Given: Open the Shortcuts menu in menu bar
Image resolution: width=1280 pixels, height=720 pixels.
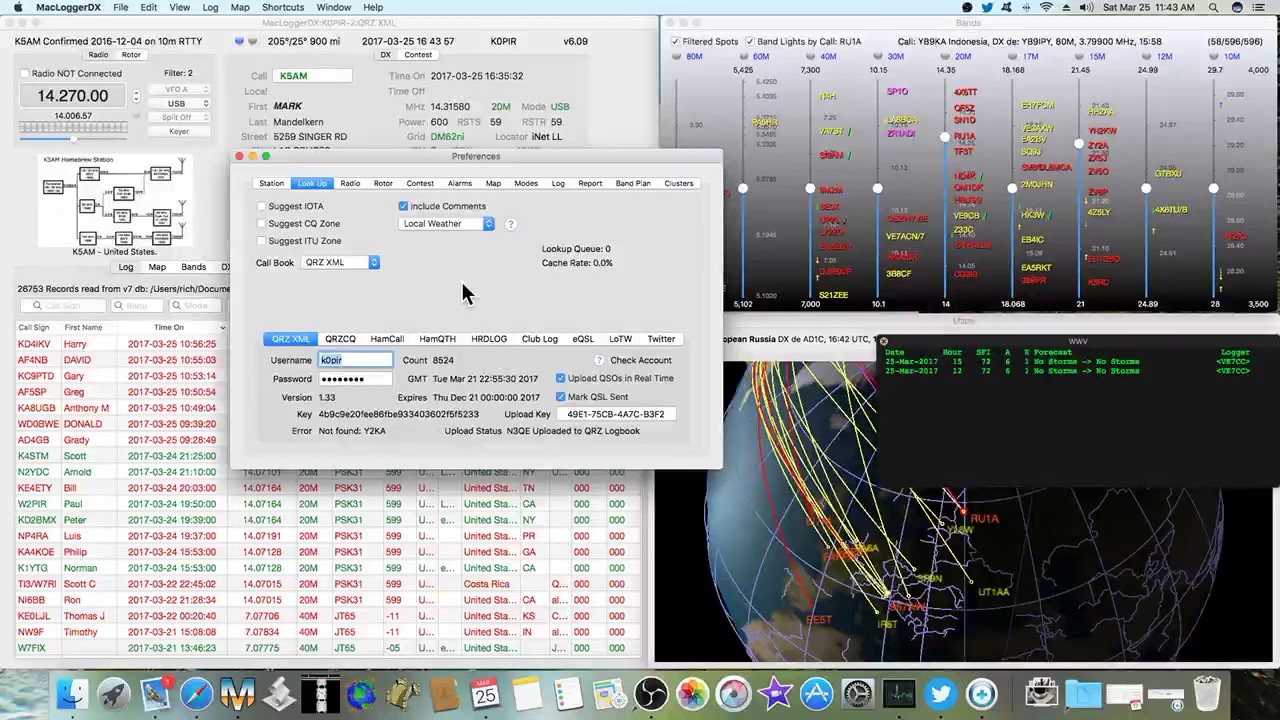Looking at the screenshot, I should pyautogui.click(x=283, y=7).
